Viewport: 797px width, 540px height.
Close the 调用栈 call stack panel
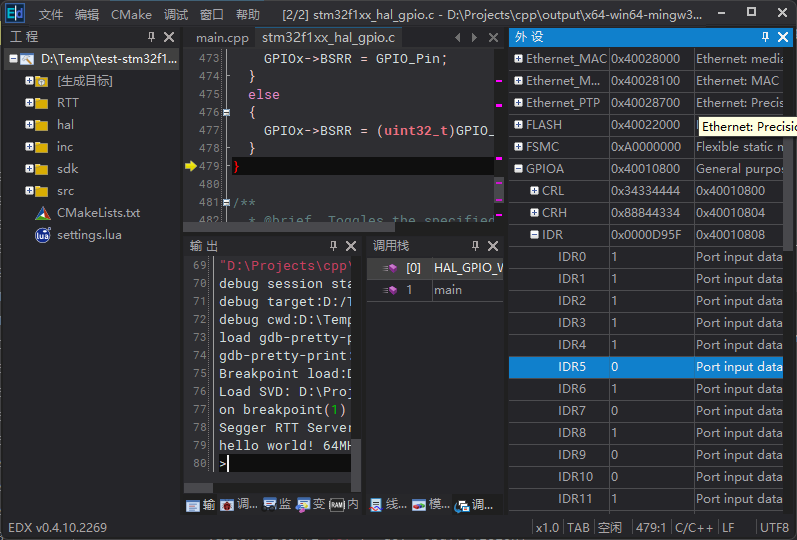point(491,246)
